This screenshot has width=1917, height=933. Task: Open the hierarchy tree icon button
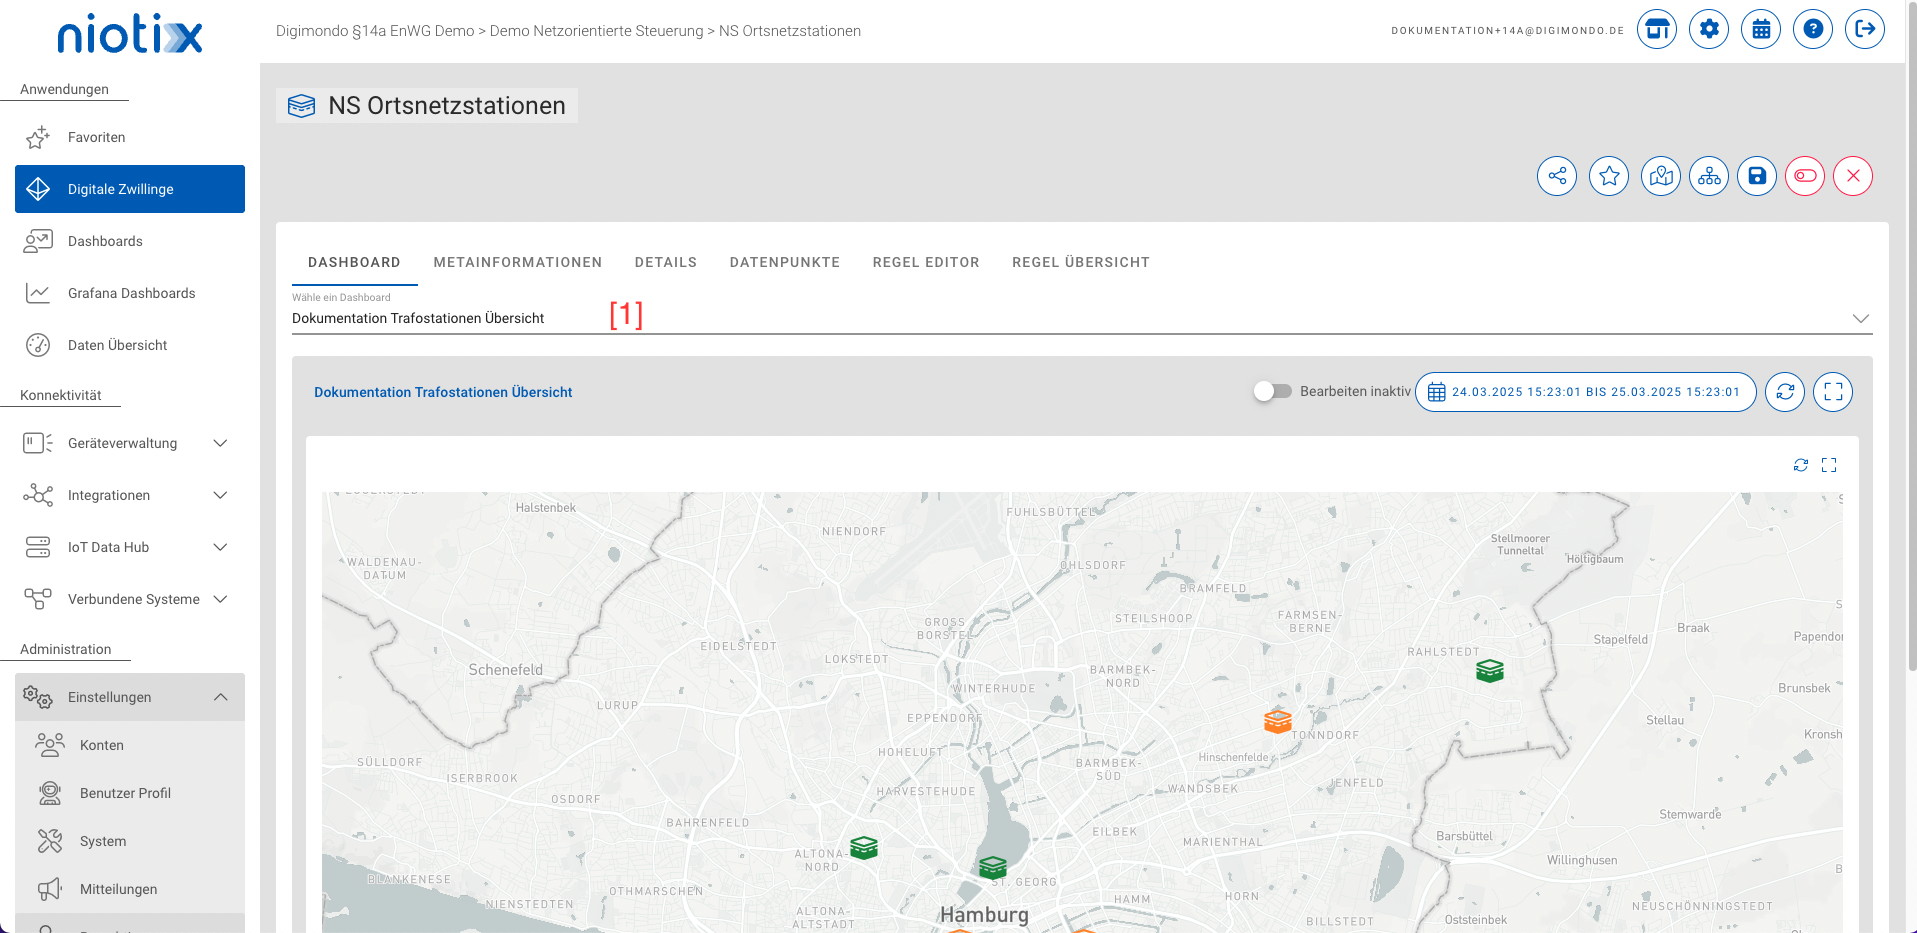(1709, 176)
